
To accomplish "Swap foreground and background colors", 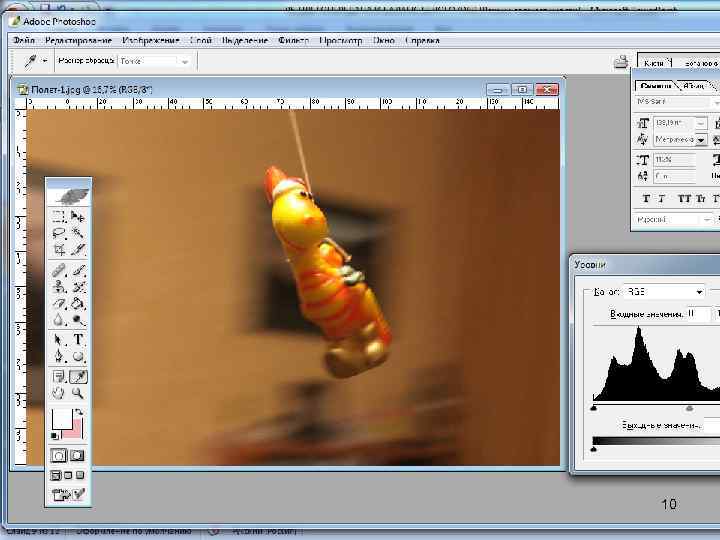I will [79, 412].
